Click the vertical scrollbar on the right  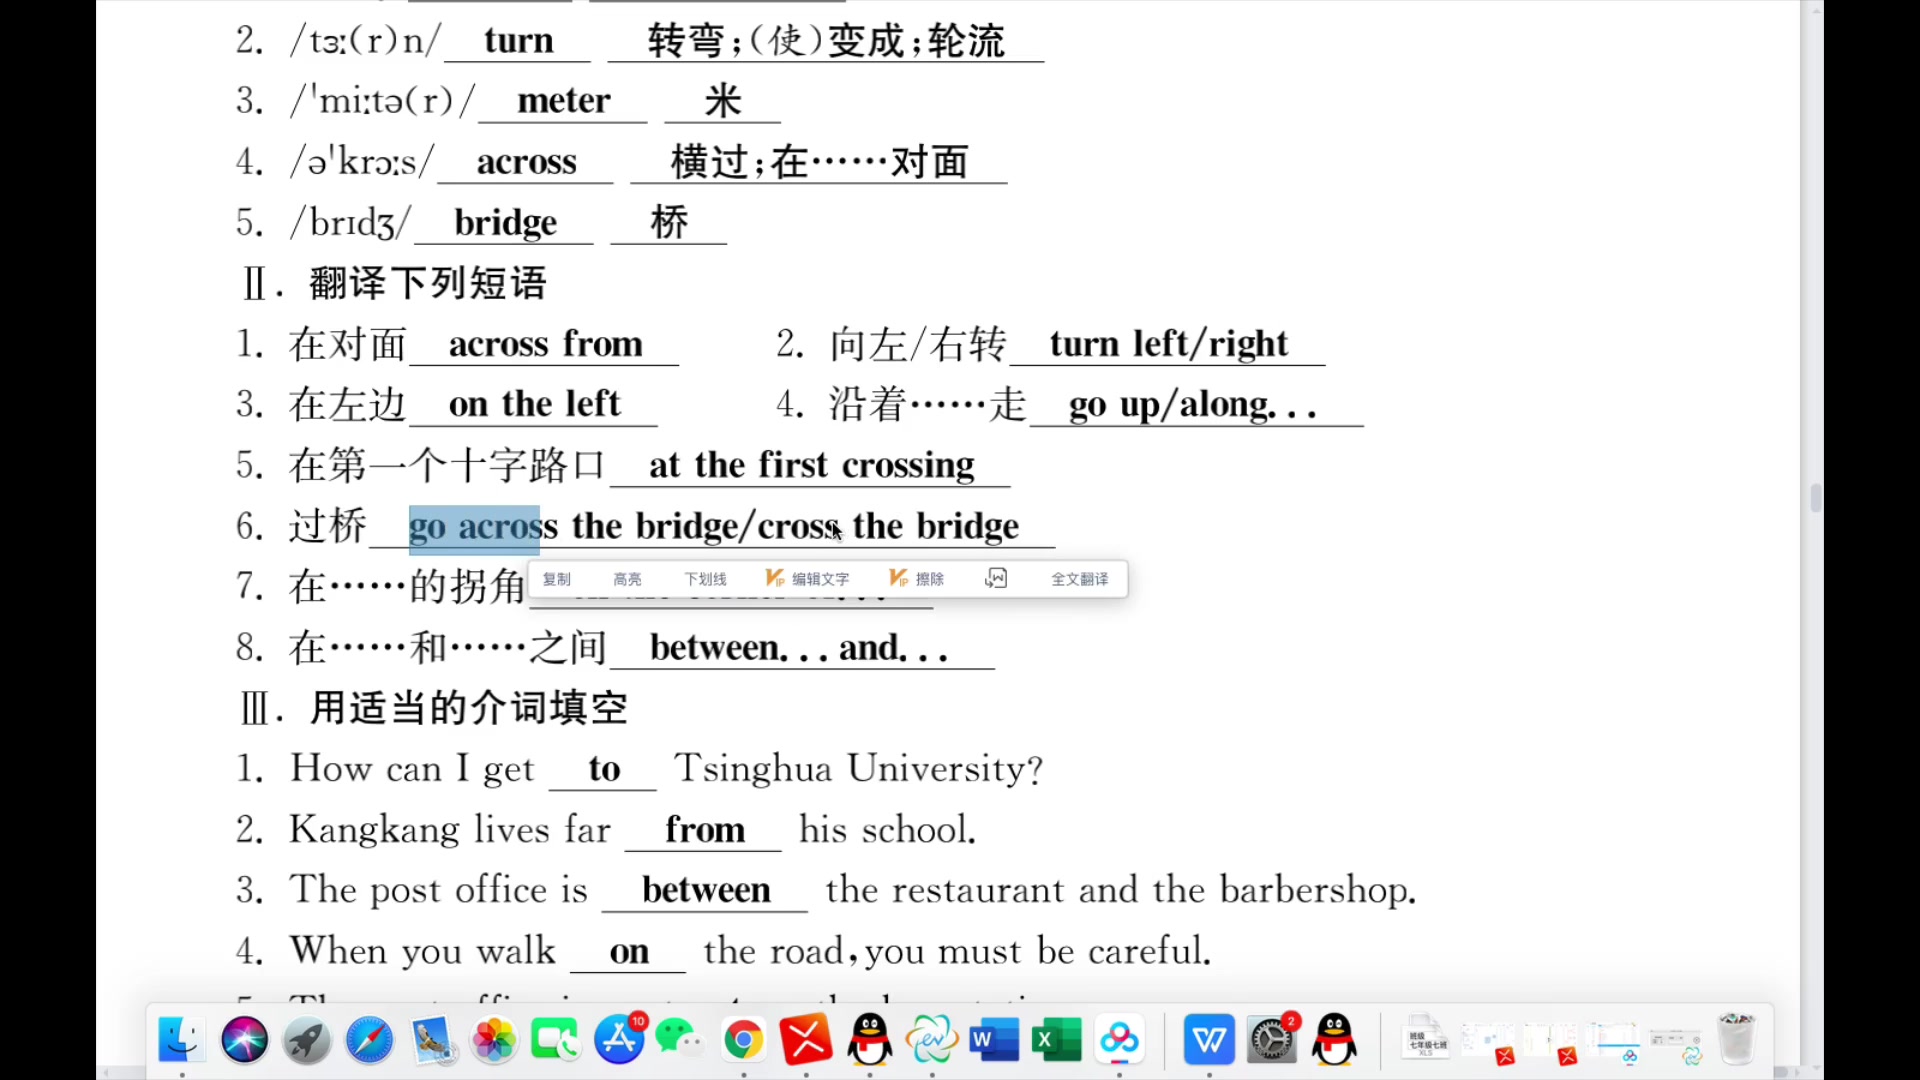click(1814, 497)
